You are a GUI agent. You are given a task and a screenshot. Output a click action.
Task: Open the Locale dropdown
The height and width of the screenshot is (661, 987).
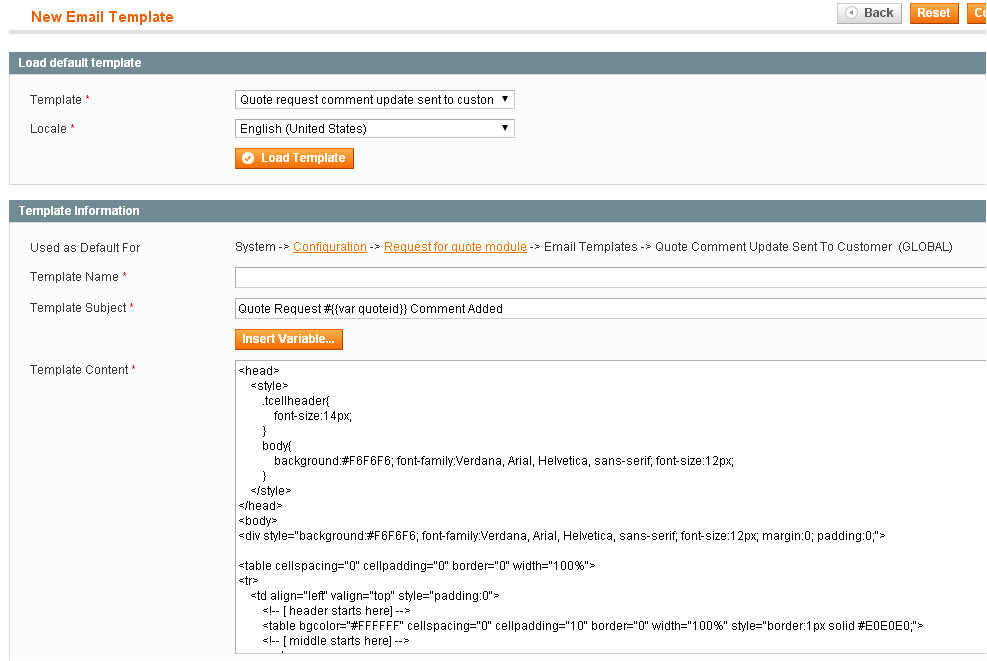click(375, 128)
